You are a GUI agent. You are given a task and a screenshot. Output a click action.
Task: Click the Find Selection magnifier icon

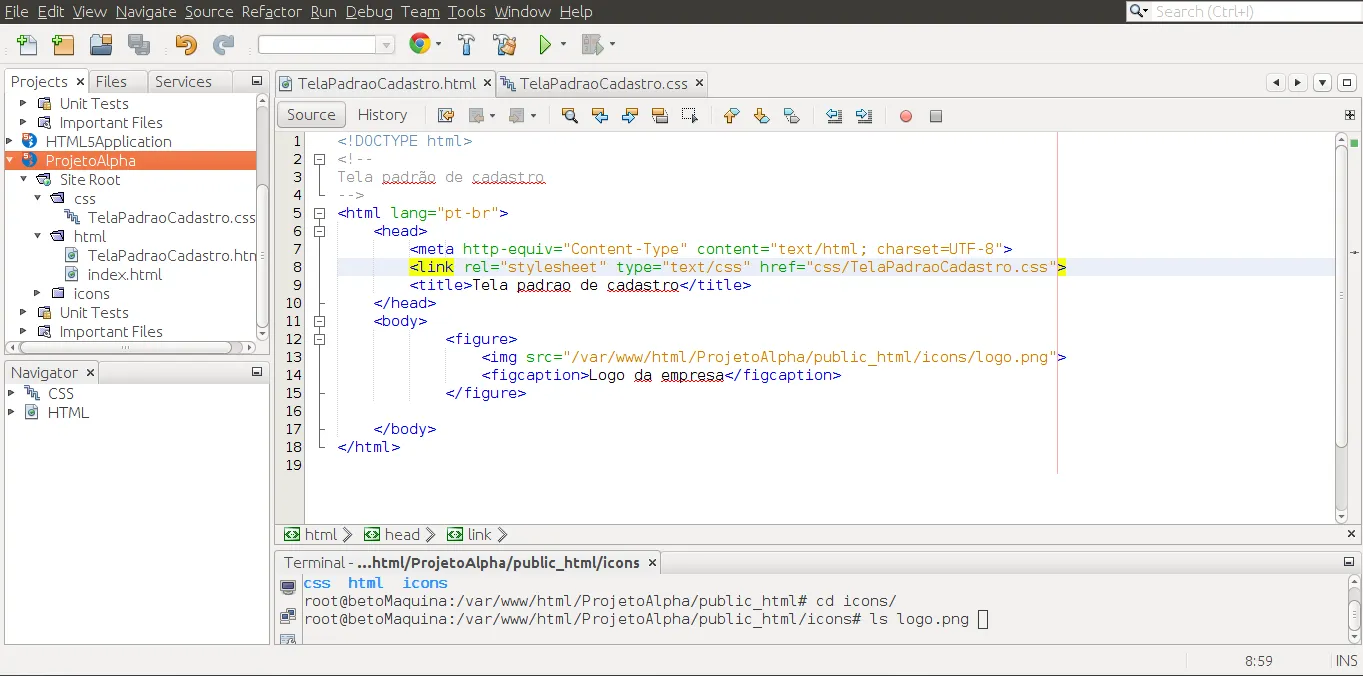(x=570, y=116)
